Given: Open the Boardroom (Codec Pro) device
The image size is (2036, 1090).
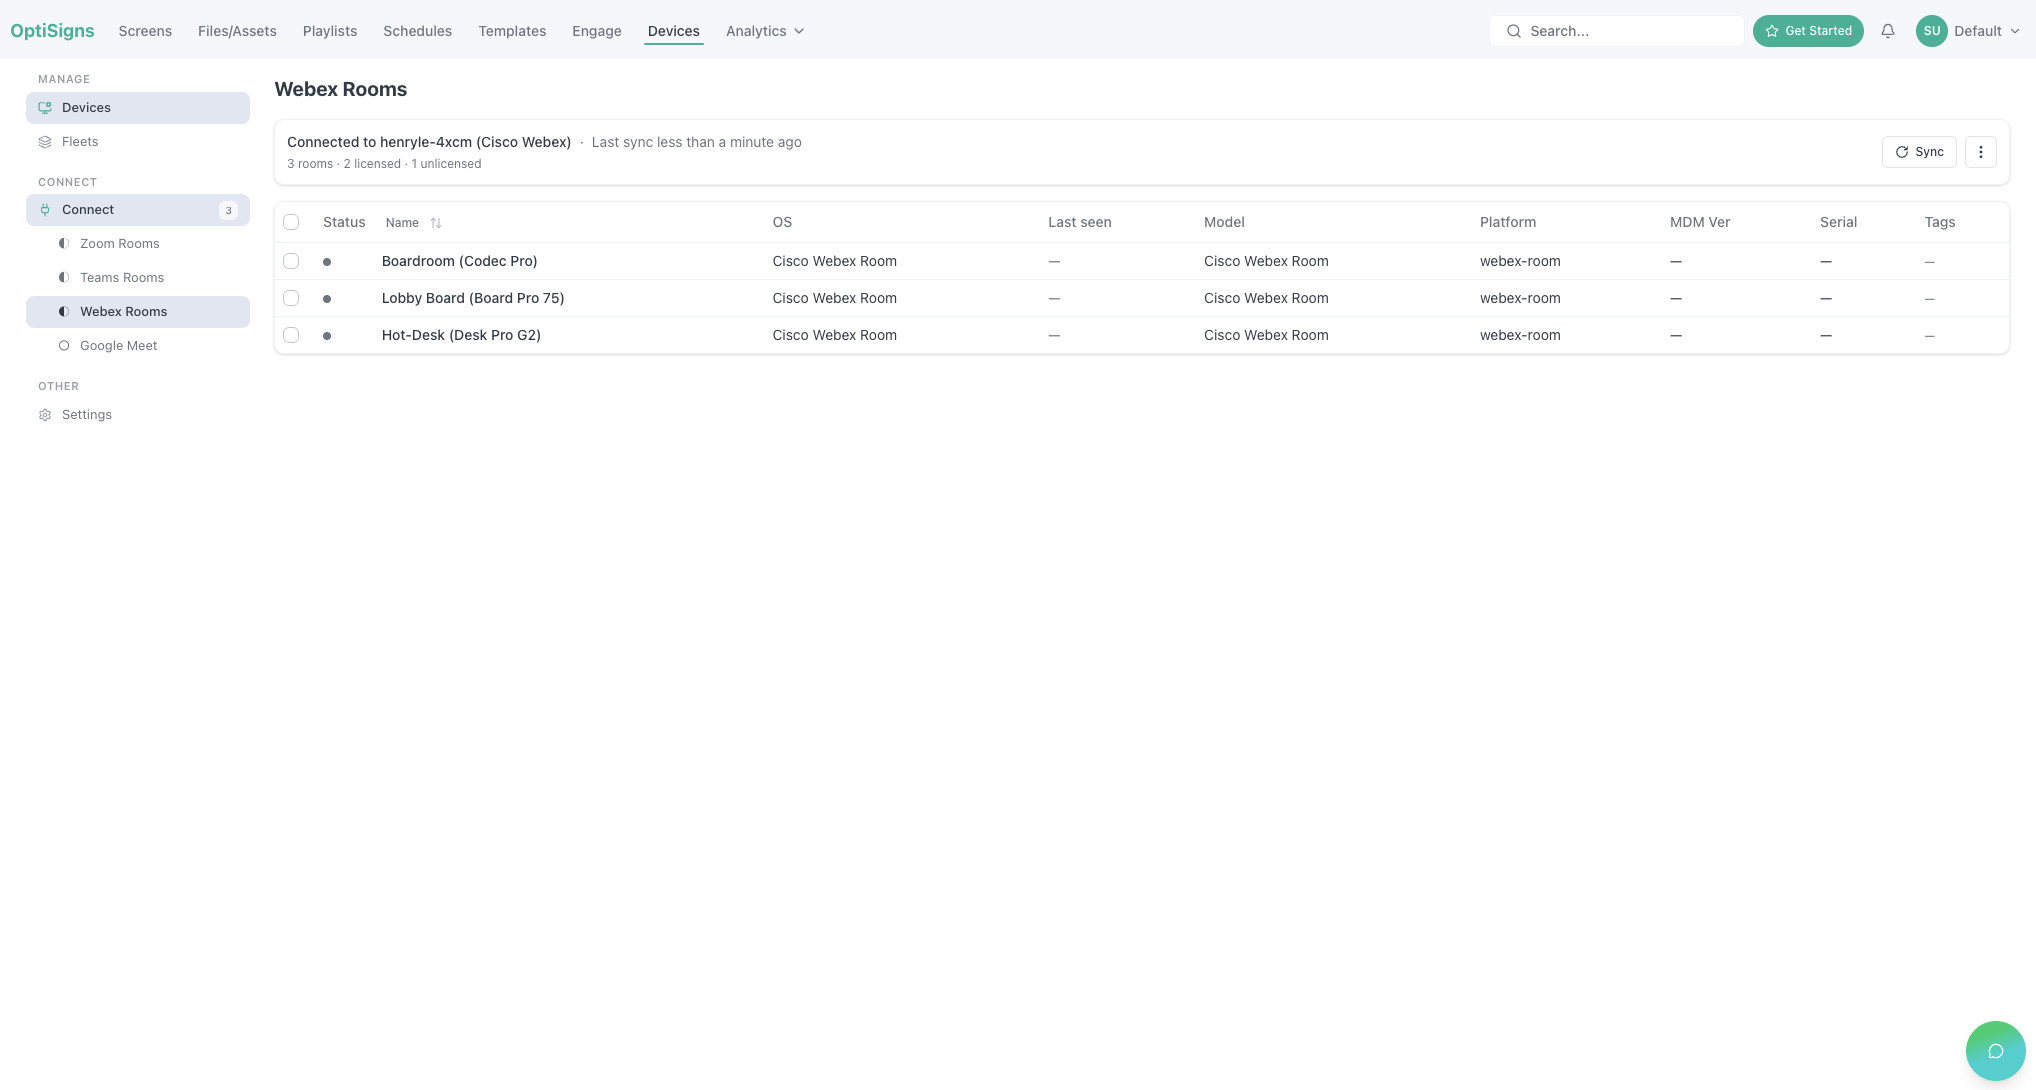Looking at the screenshot, I should click(x=459, y=261).
